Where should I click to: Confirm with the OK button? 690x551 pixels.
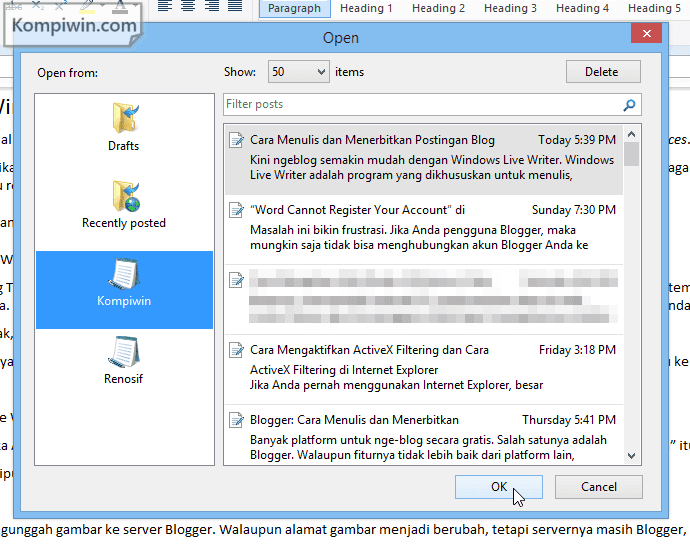coord(499,487)
